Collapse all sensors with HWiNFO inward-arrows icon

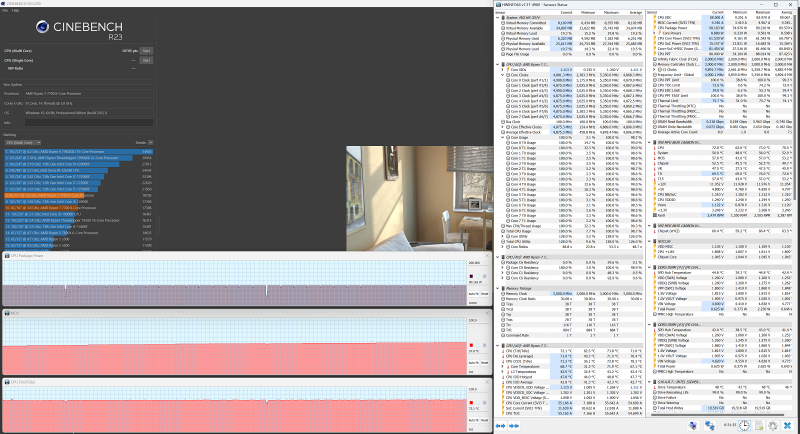click(514, 426)
